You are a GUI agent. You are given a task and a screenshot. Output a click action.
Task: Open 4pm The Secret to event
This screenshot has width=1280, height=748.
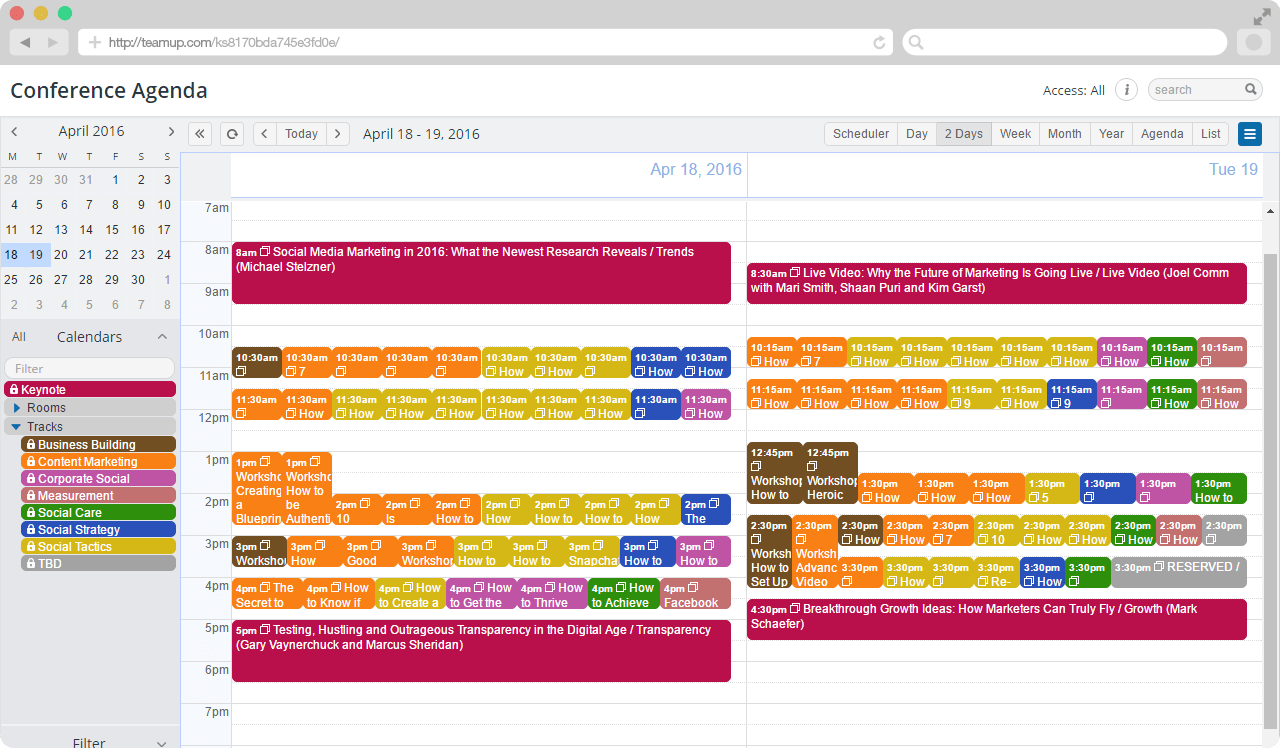point(267,593)
